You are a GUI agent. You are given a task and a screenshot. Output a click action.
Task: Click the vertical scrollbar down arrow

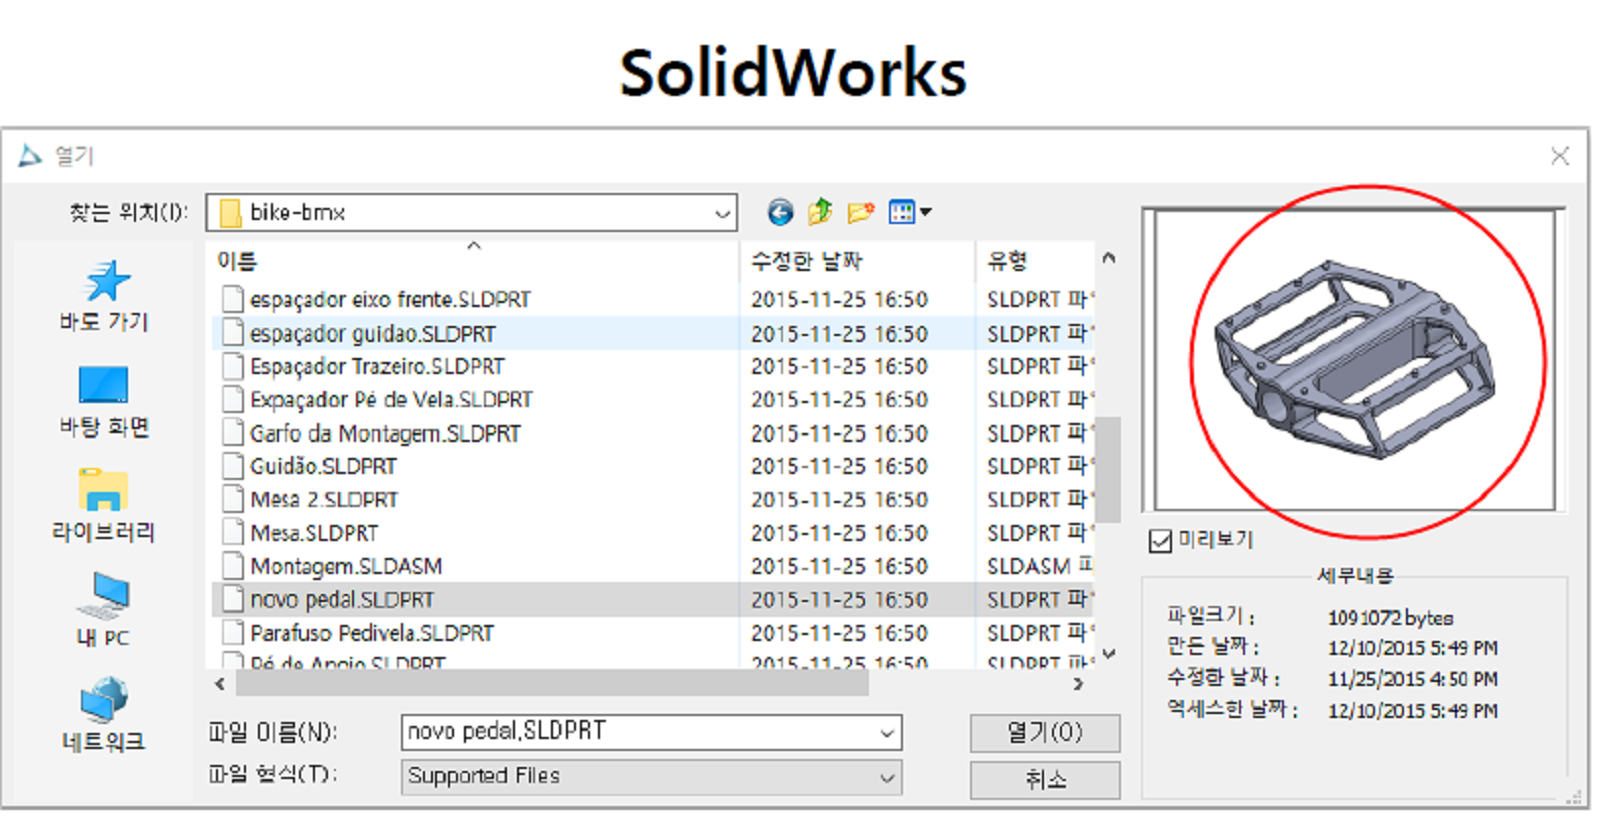click(x=1108, y=654)
